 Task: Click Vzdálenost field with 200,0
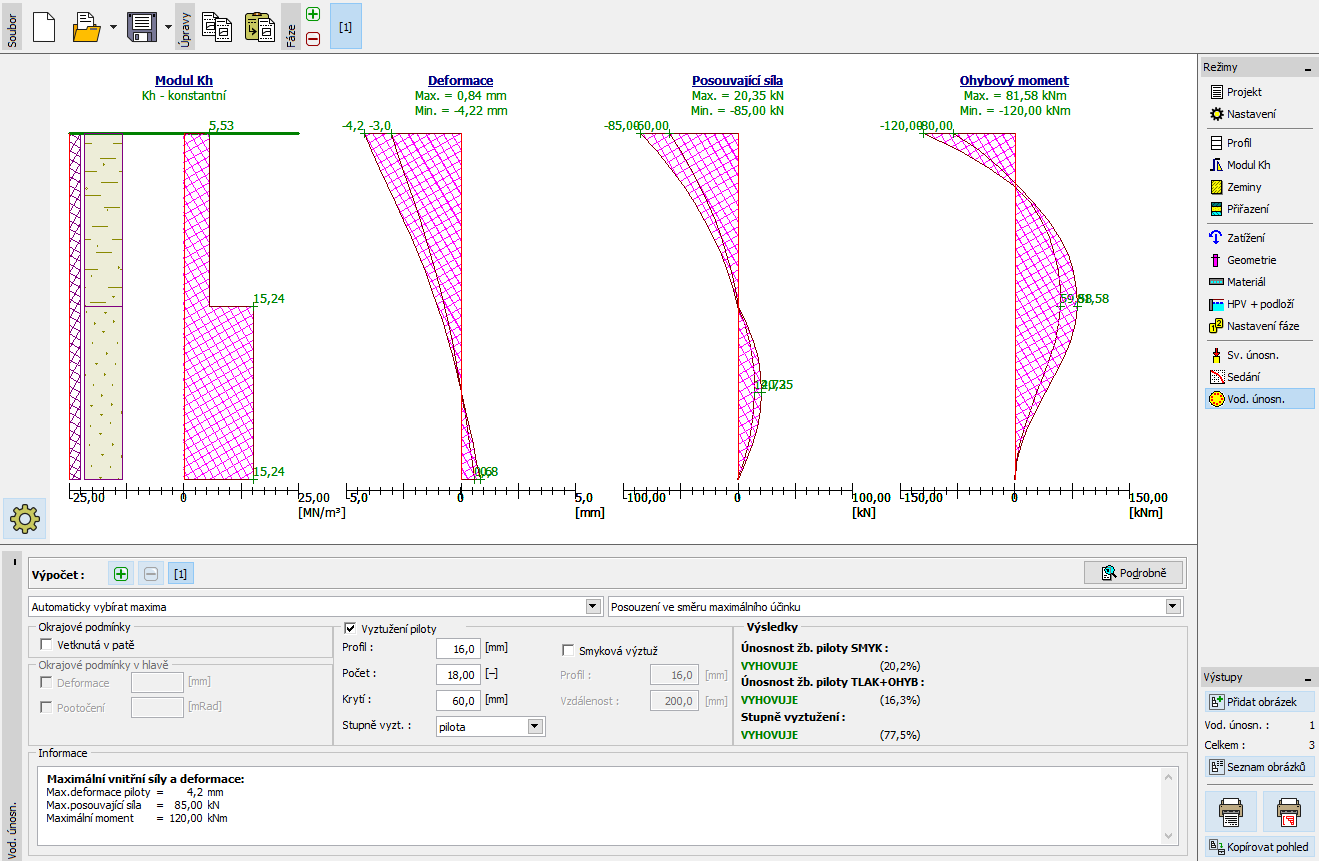click(x=675, y=701)
